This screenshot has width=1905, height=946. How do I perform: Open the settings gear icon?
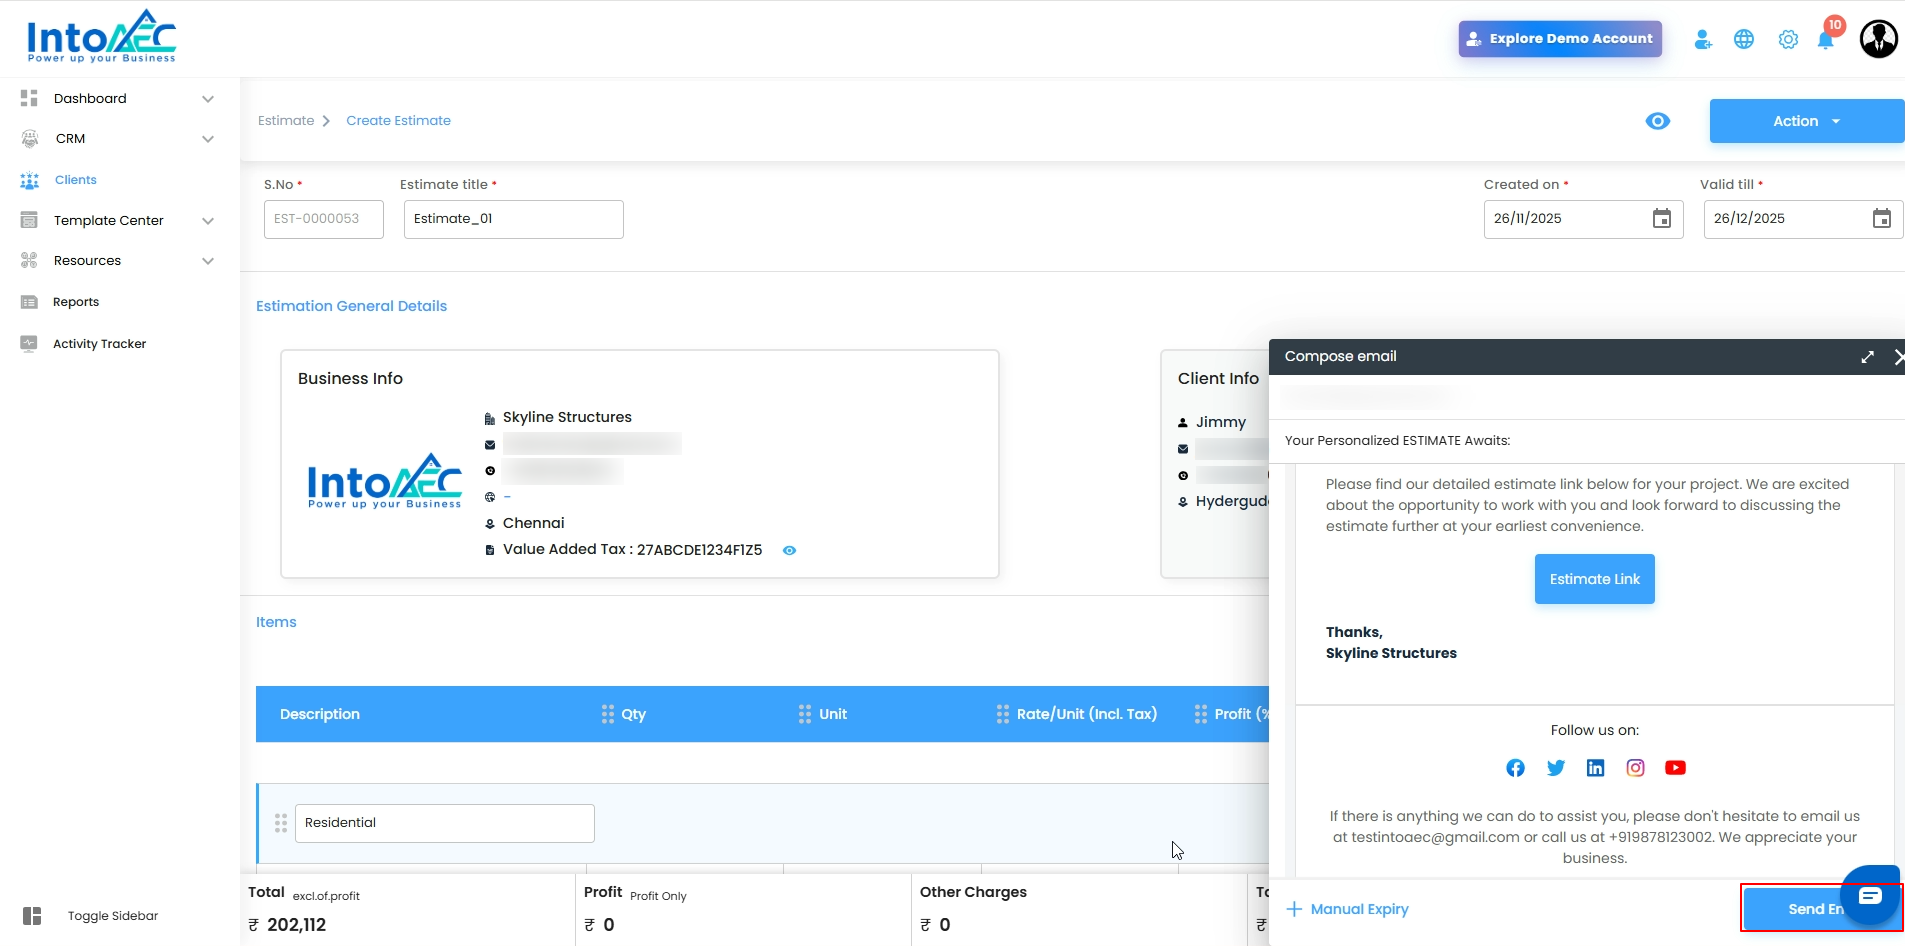pos(1788,39)
